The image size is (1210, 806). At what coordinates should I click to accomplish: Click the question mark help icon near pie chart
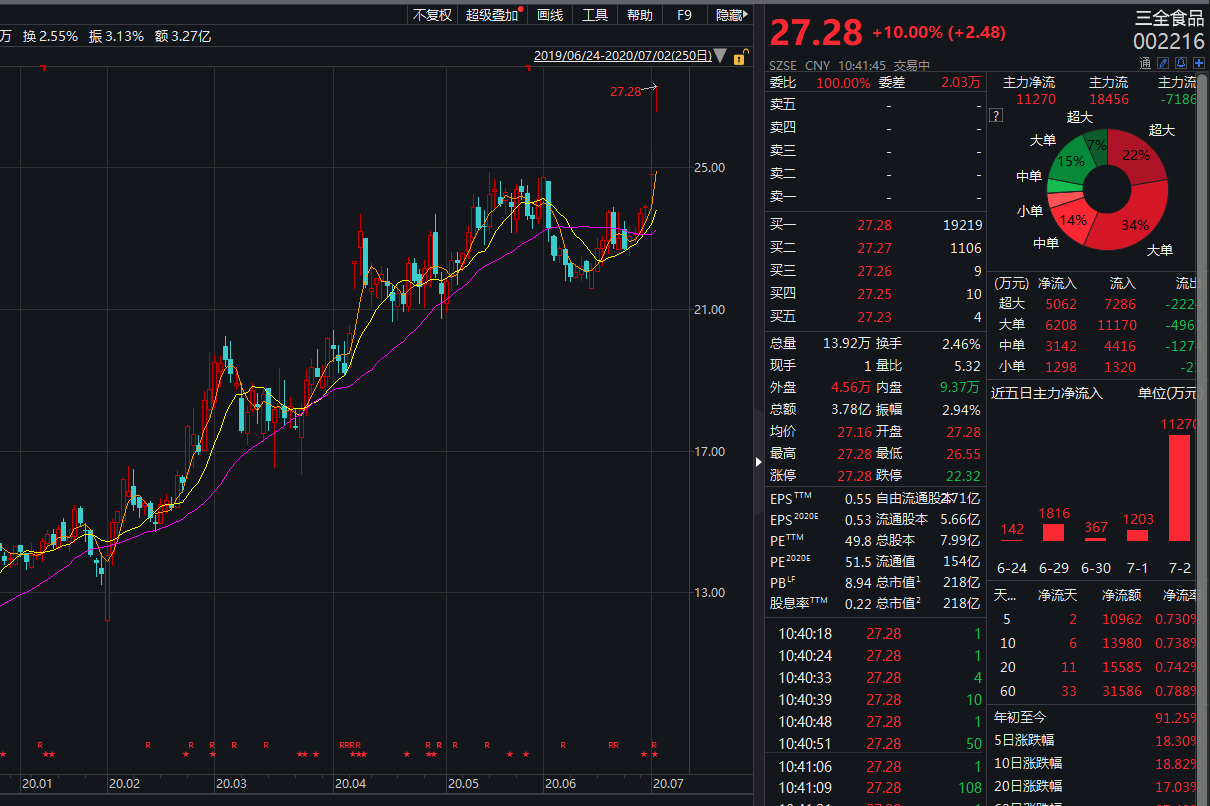coord(996,116)
